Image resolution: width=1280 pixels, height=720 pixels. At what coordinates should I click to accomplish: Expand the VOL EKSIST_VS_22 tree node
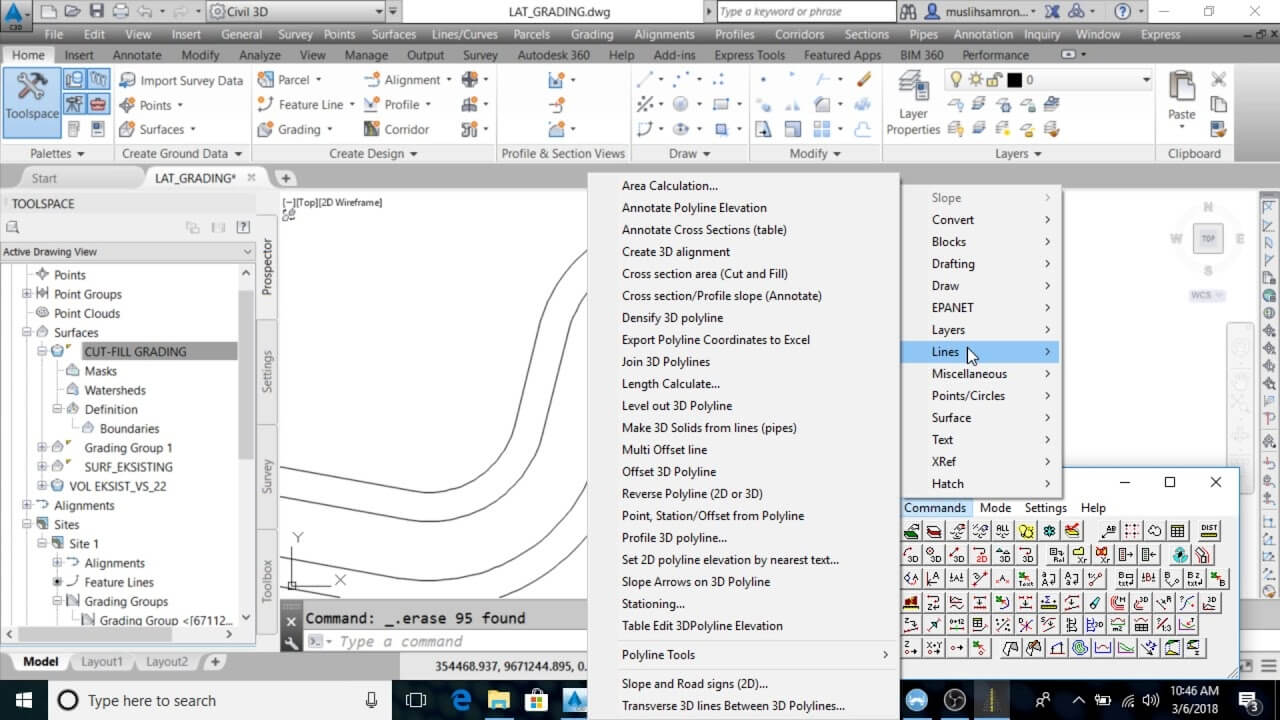[42, 486]
